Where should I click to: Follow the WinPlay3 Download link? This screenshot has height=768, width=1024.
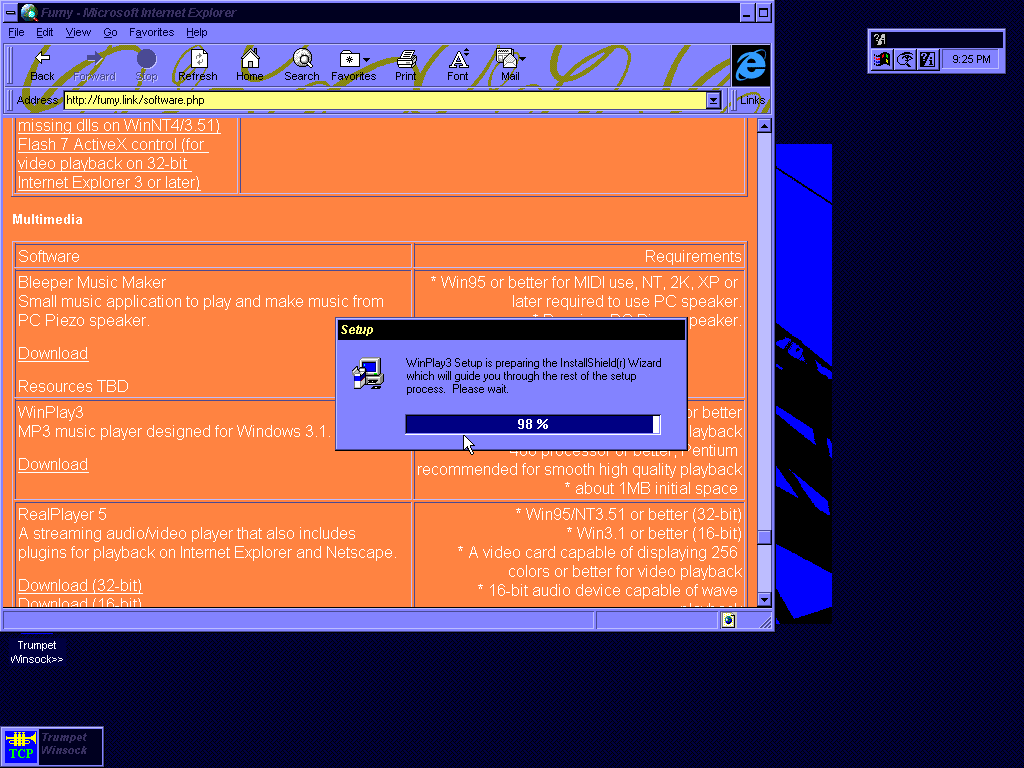(x=53, y=464)
